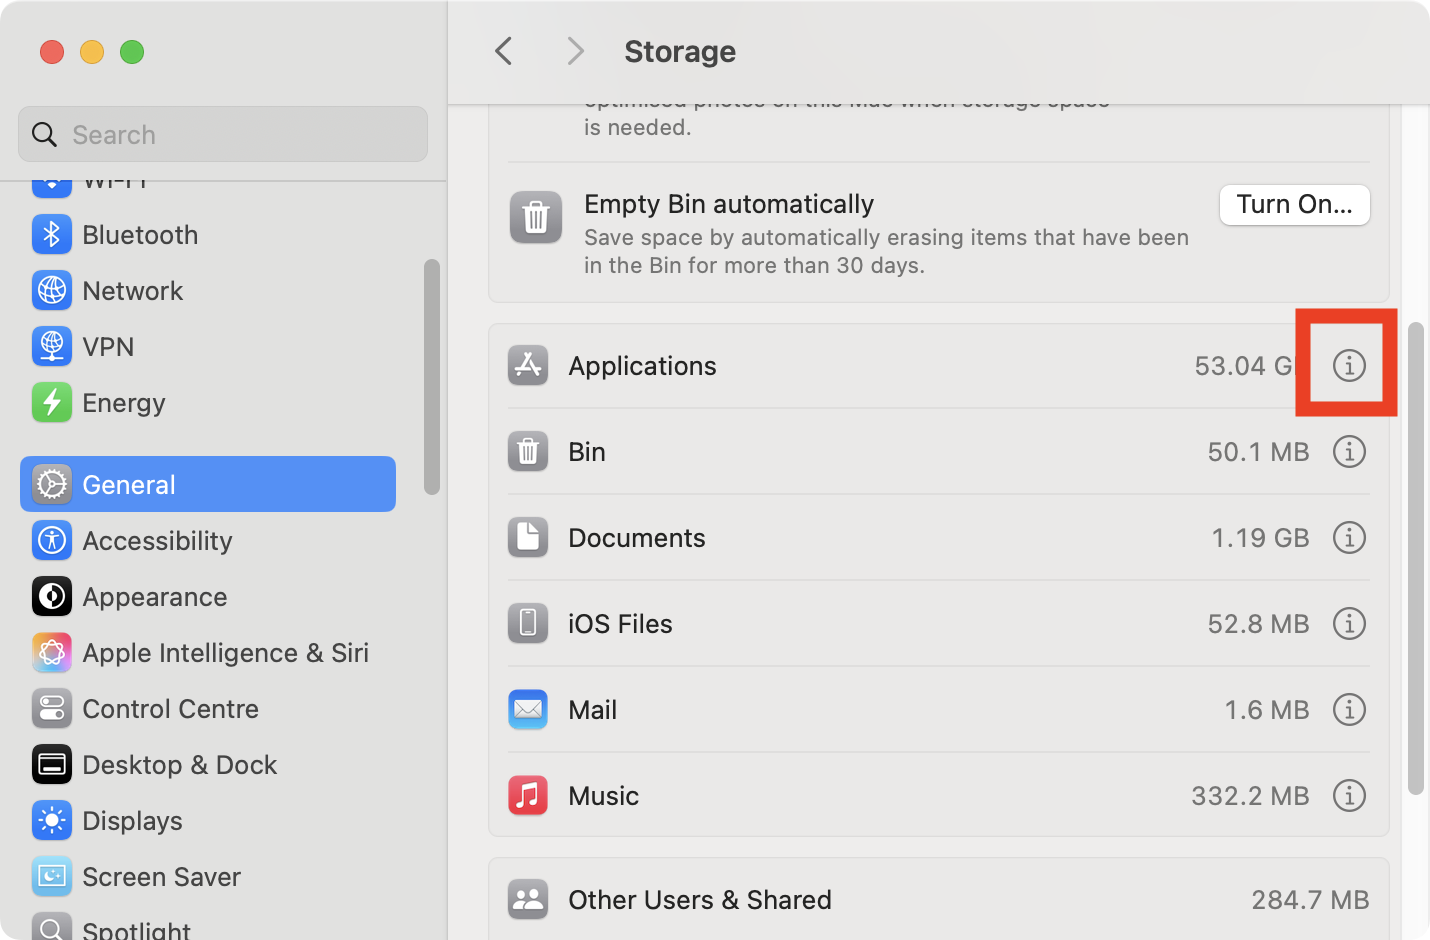Open Control Centre via its sidebar icon
Screen dimensions: 1430x940
[x=52, y=708]
